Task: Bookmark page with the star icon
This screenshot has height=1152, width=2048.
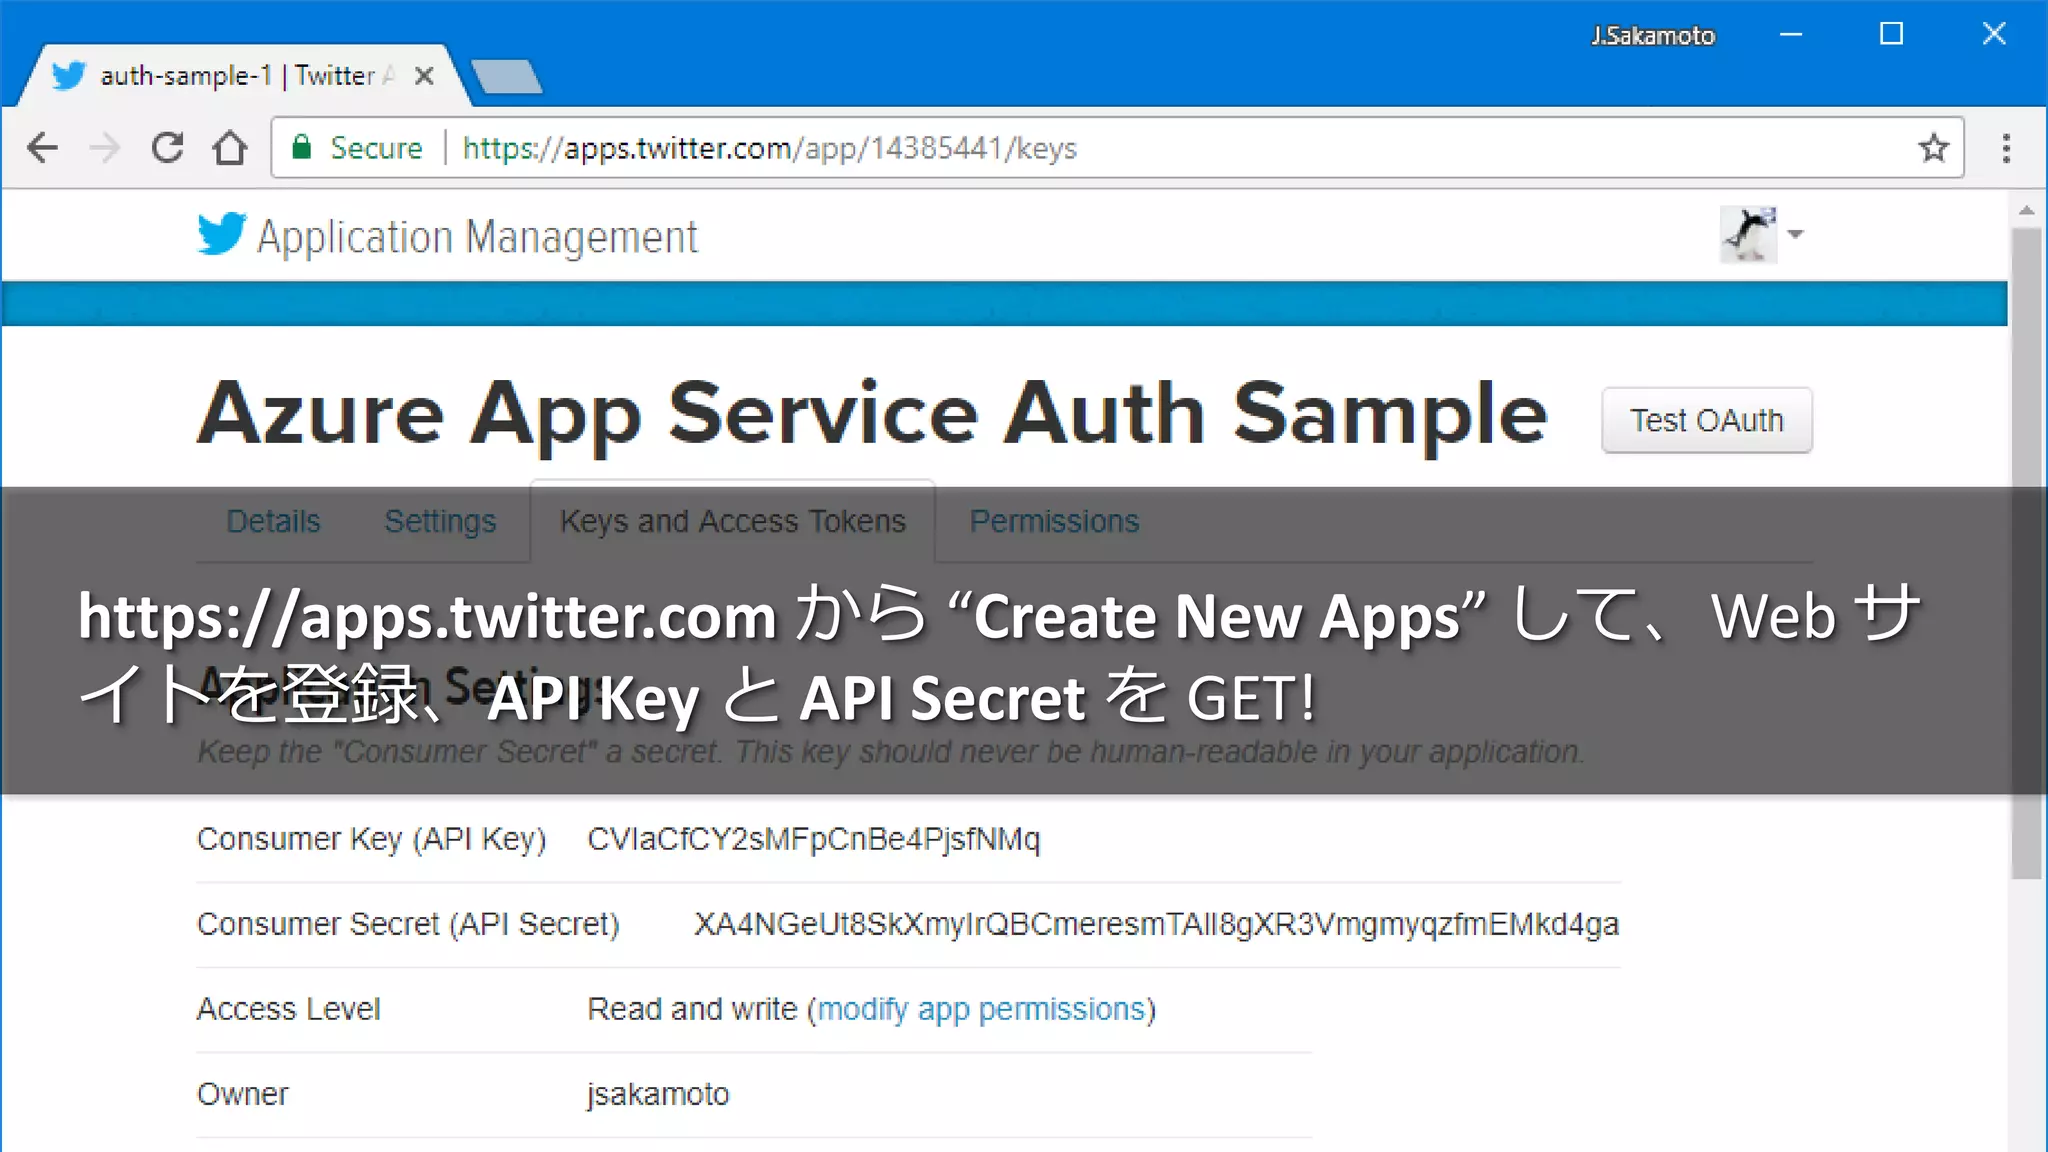Action: pos(1934,148)
